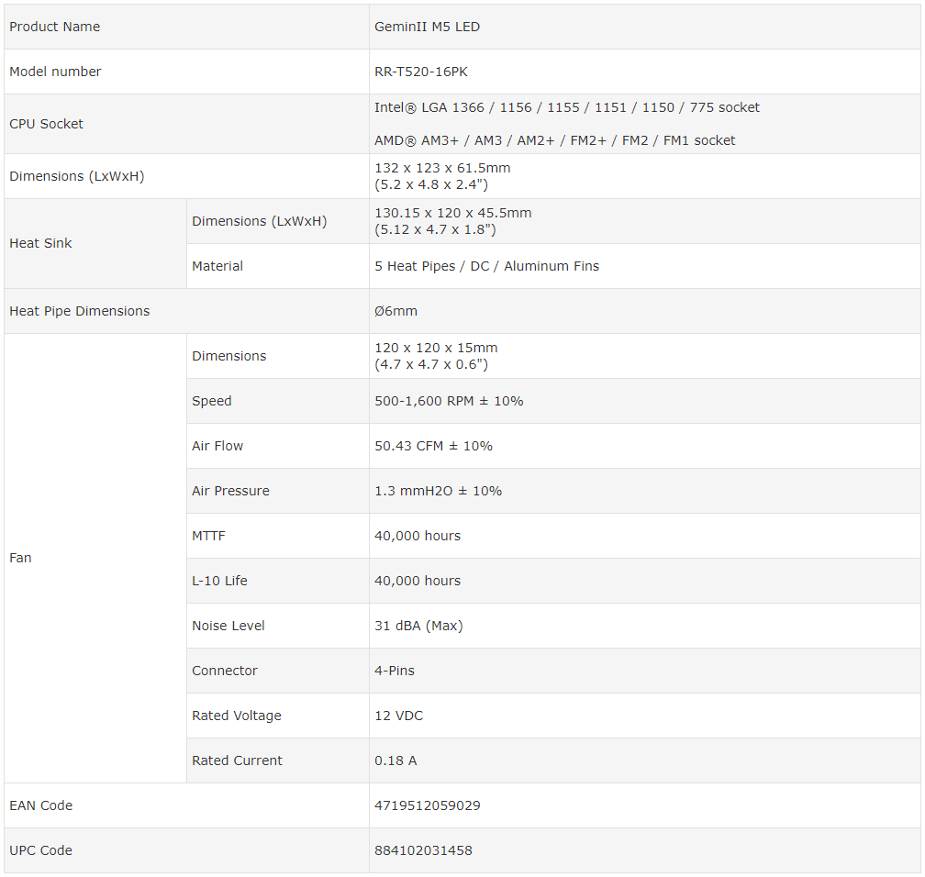
Task: Click the CPU Socket row label
Action: pyautogui.click(x=46, y=124)
